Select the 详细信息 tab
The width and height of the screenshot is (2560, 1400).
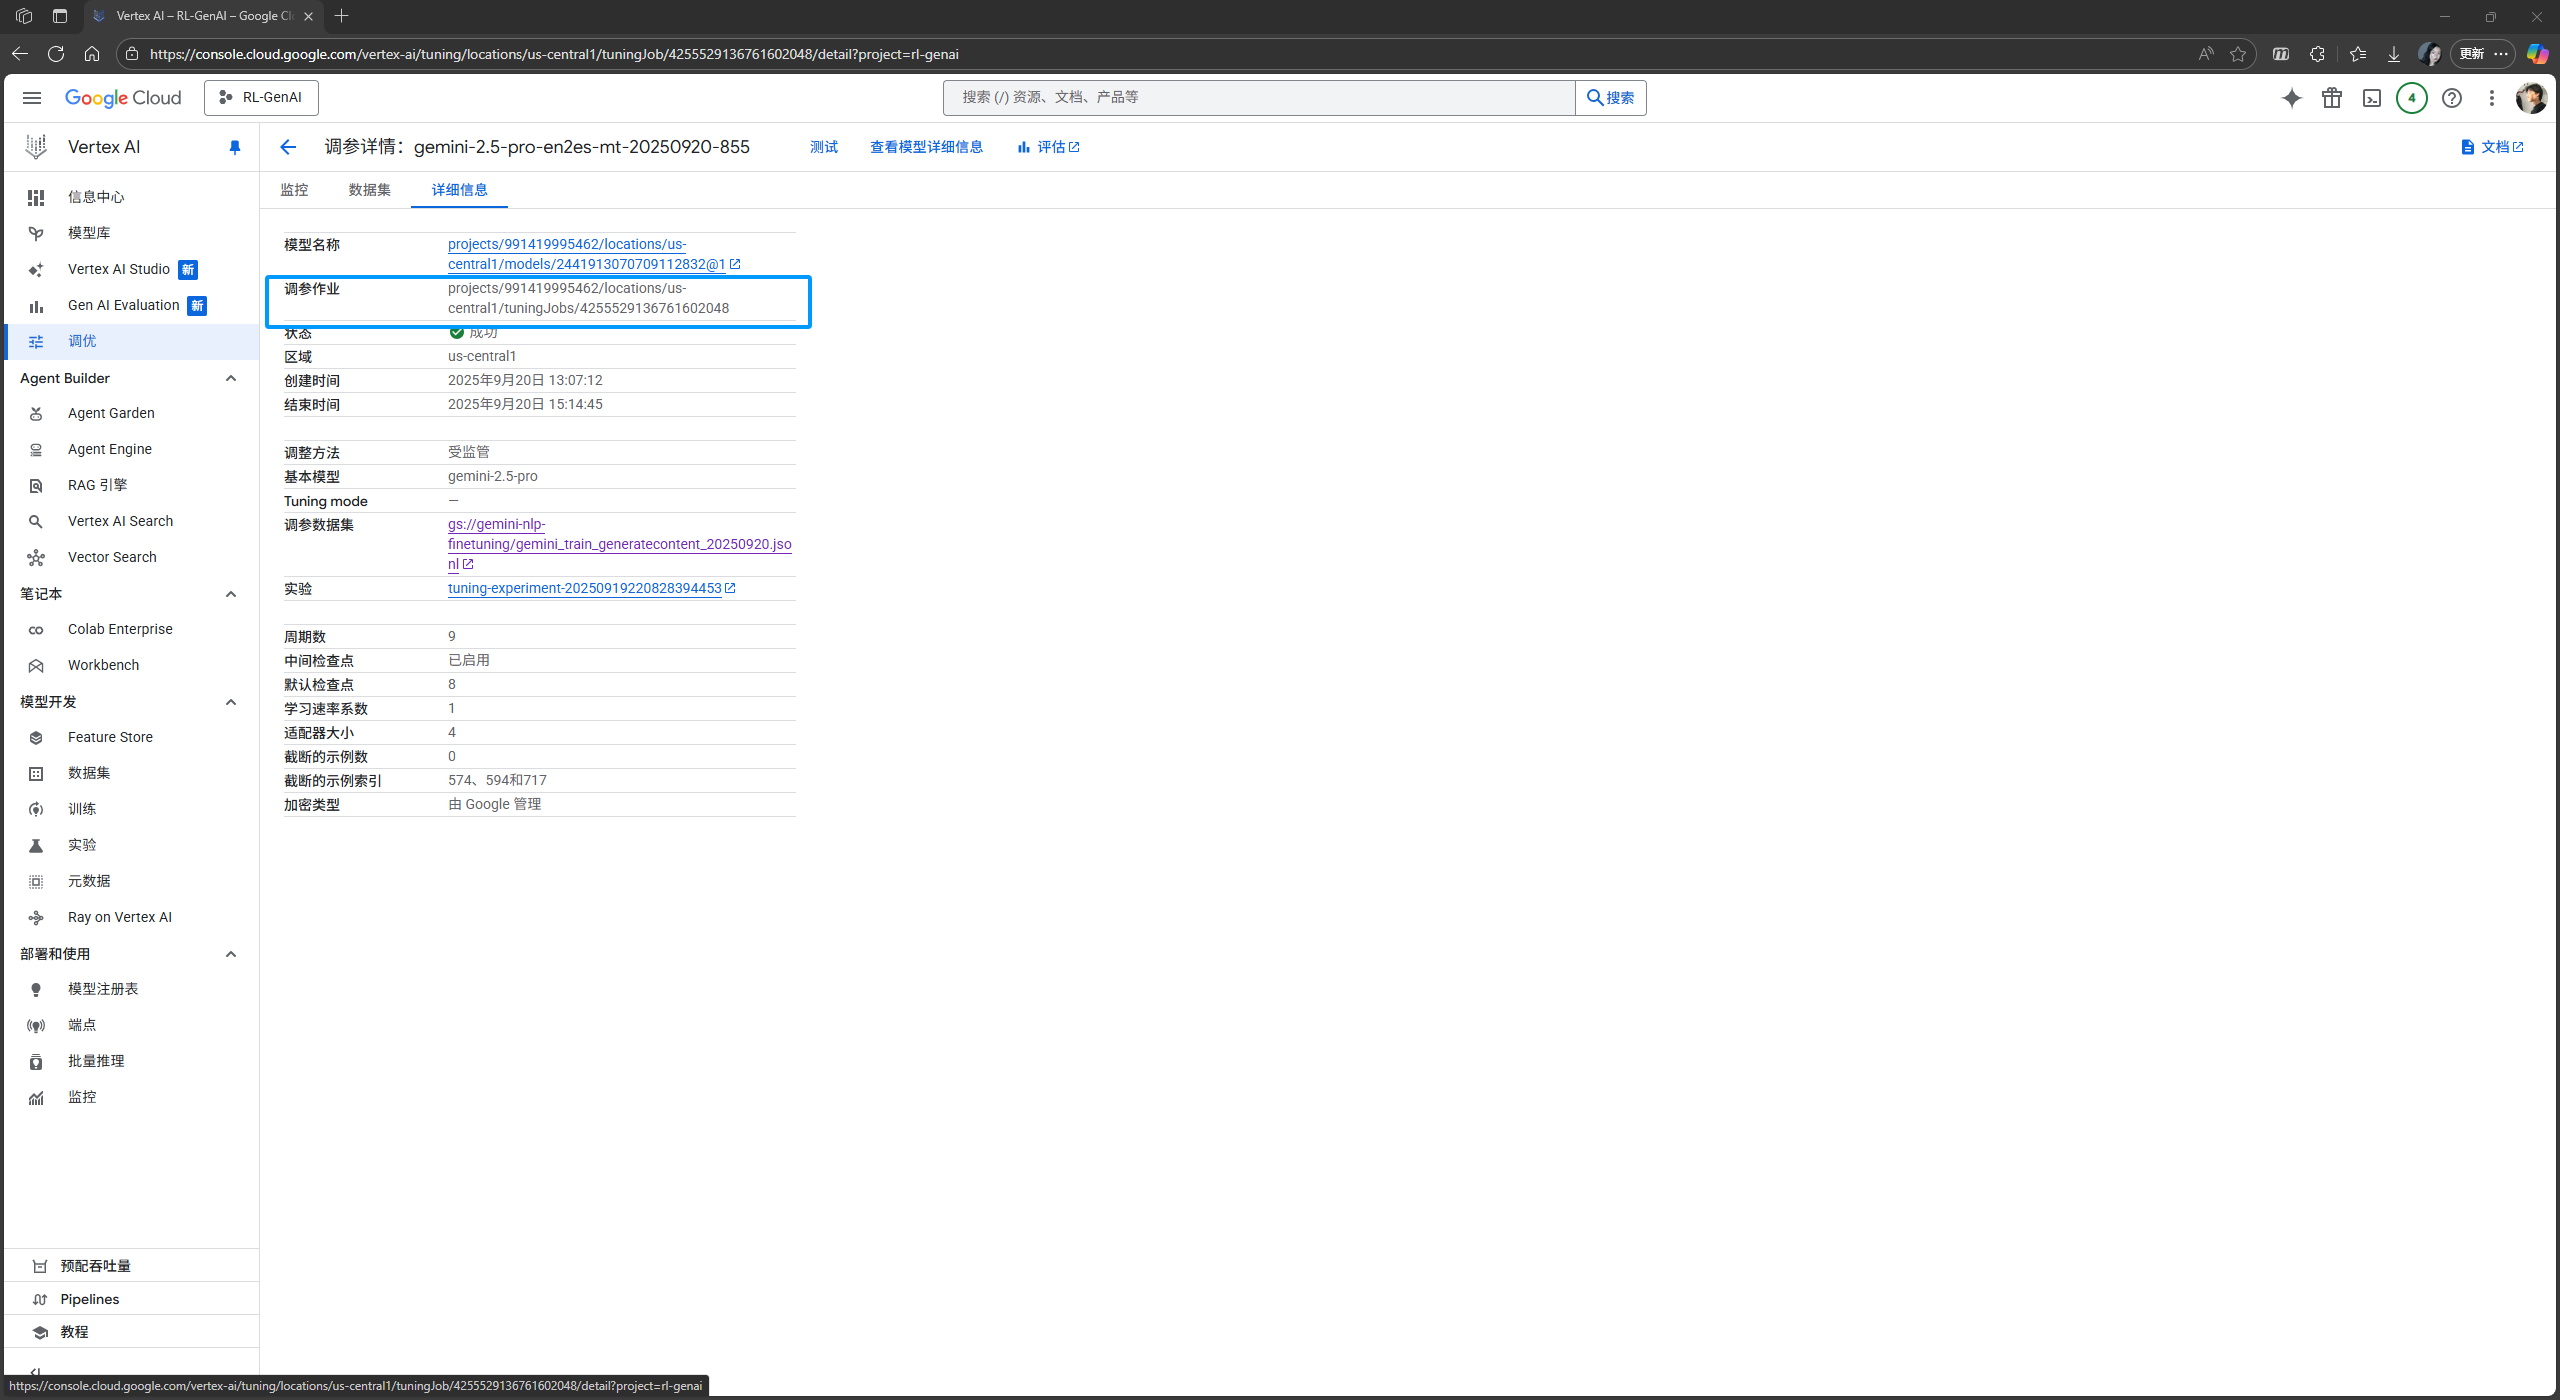(x=459, y=190)
